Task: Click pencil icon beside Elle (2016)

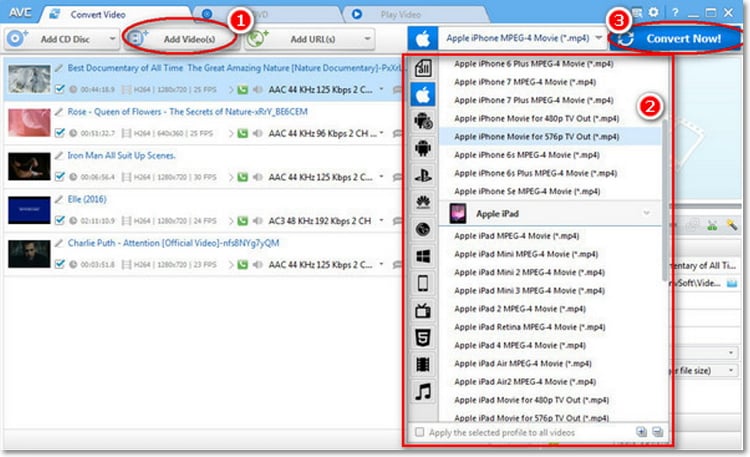Action: click(x=59, y=199)
